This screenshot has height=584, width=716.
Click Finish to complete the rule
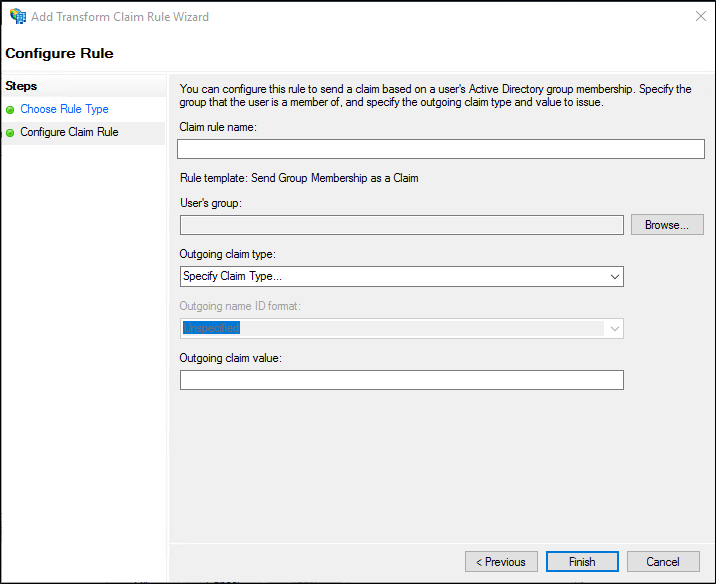tap(582, 562)
